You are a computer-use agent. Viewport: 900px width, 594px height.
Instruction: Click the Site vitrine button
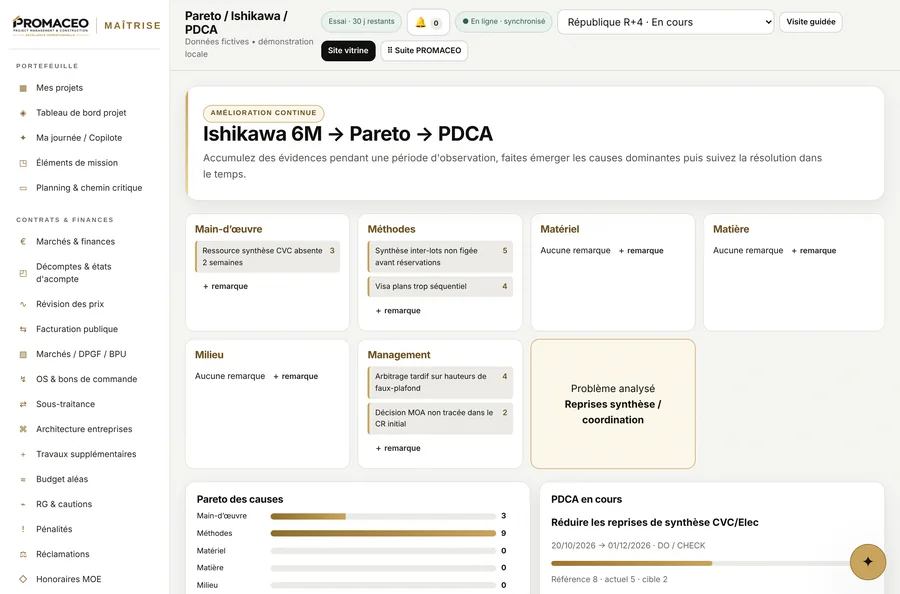coord(348,51)
